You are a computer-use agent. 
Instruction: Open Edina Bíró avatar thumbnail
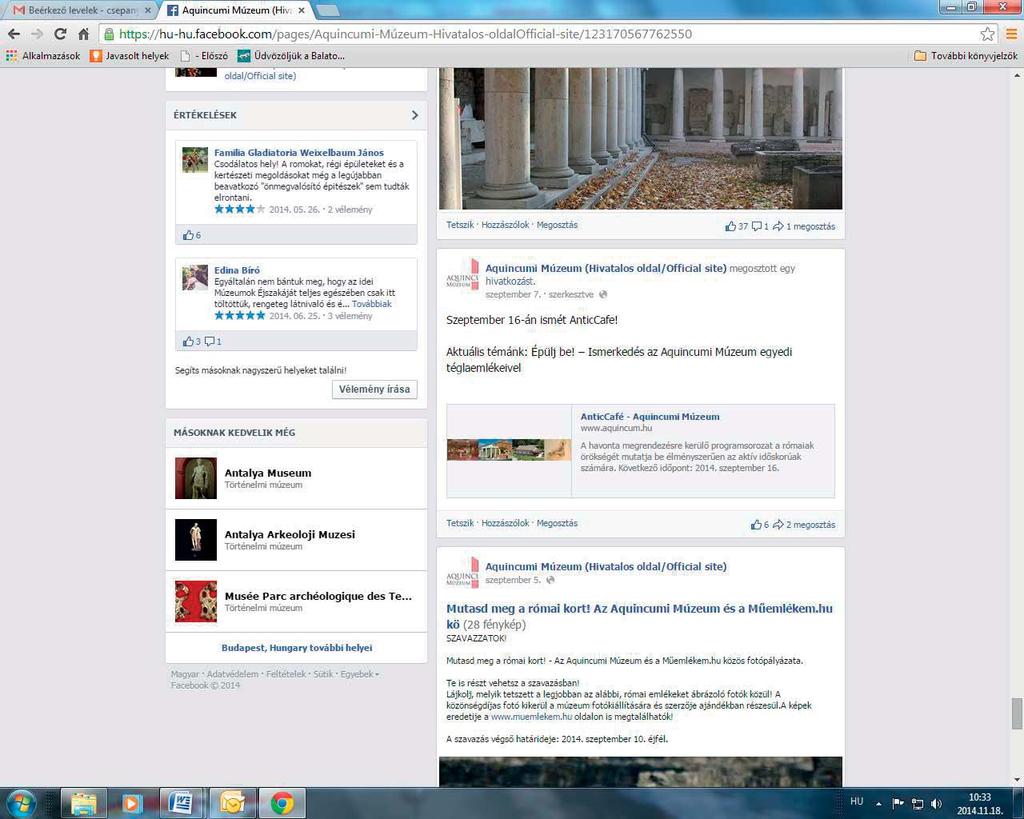click(195, 278)
